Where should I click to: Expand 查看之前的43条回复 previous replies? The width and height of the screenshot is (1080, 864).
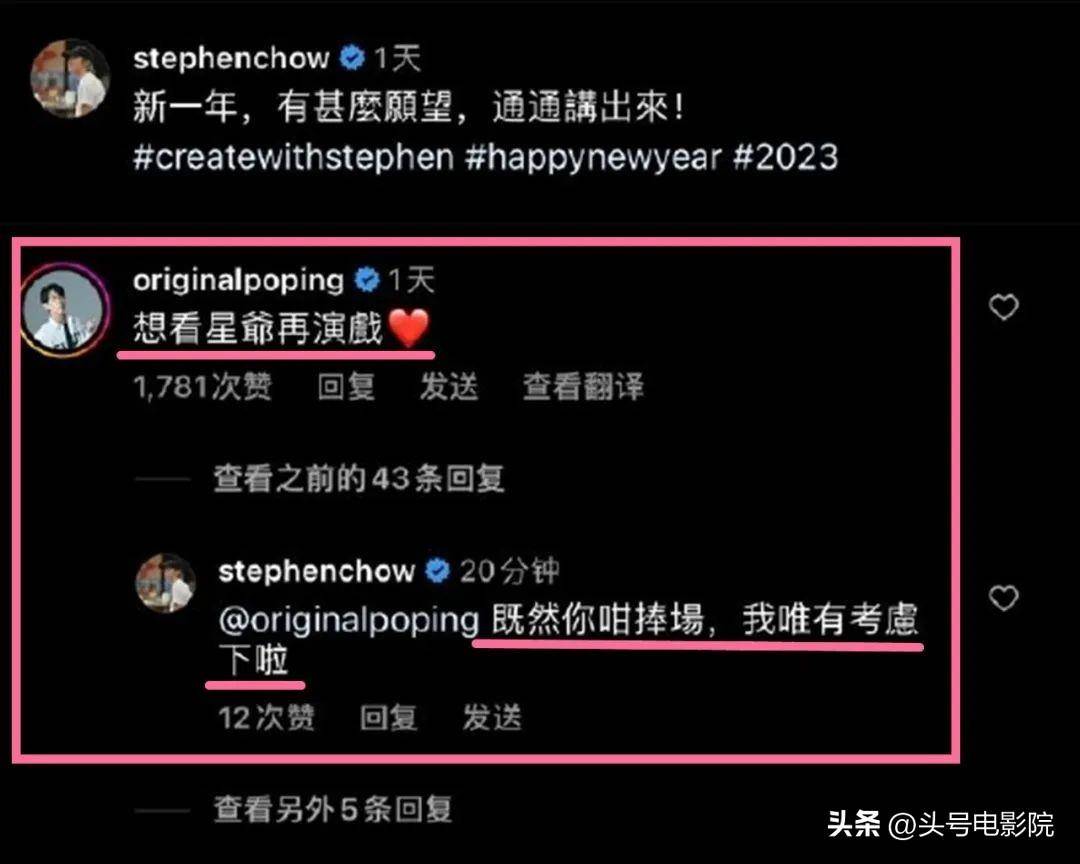click(358, 478)
